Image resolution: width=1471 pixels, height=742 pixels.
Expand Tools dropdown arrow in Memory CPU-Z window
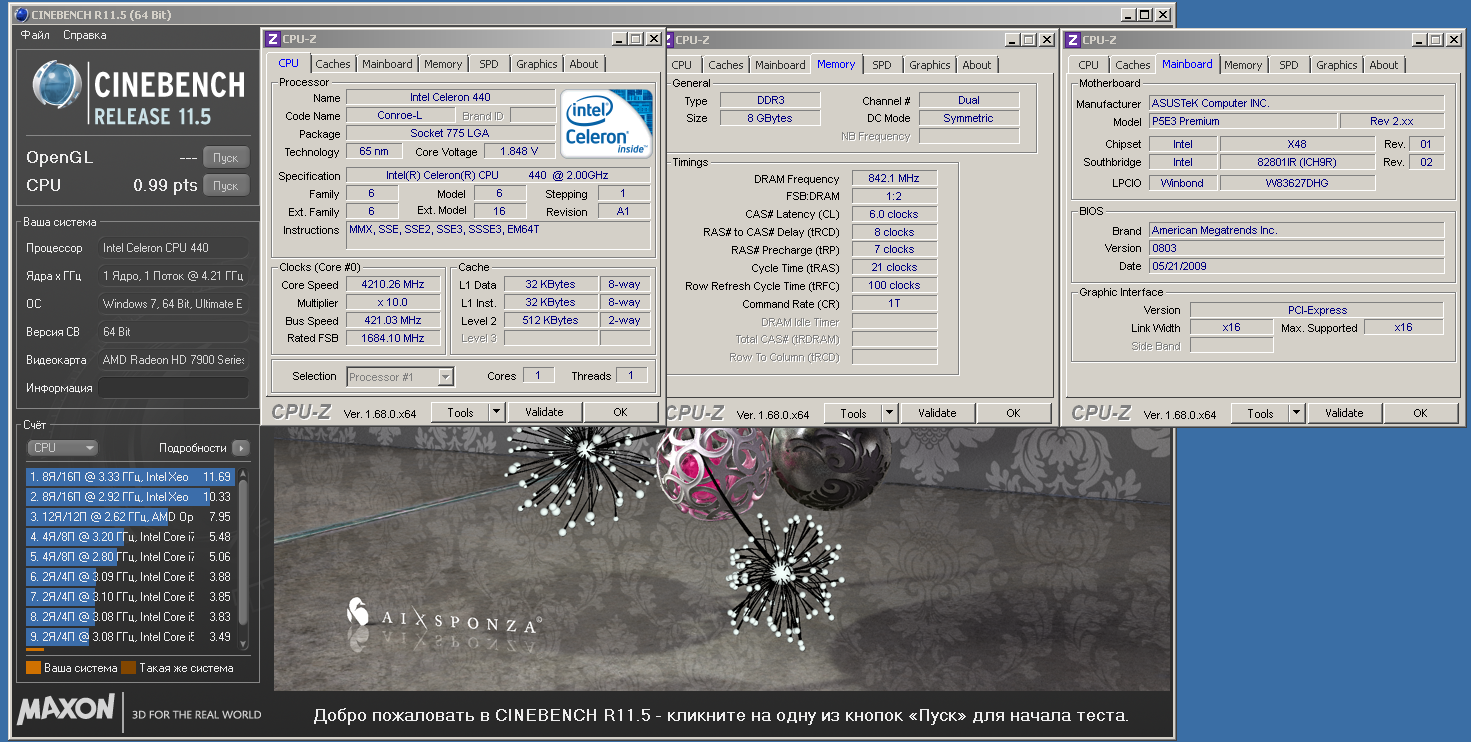889,413
